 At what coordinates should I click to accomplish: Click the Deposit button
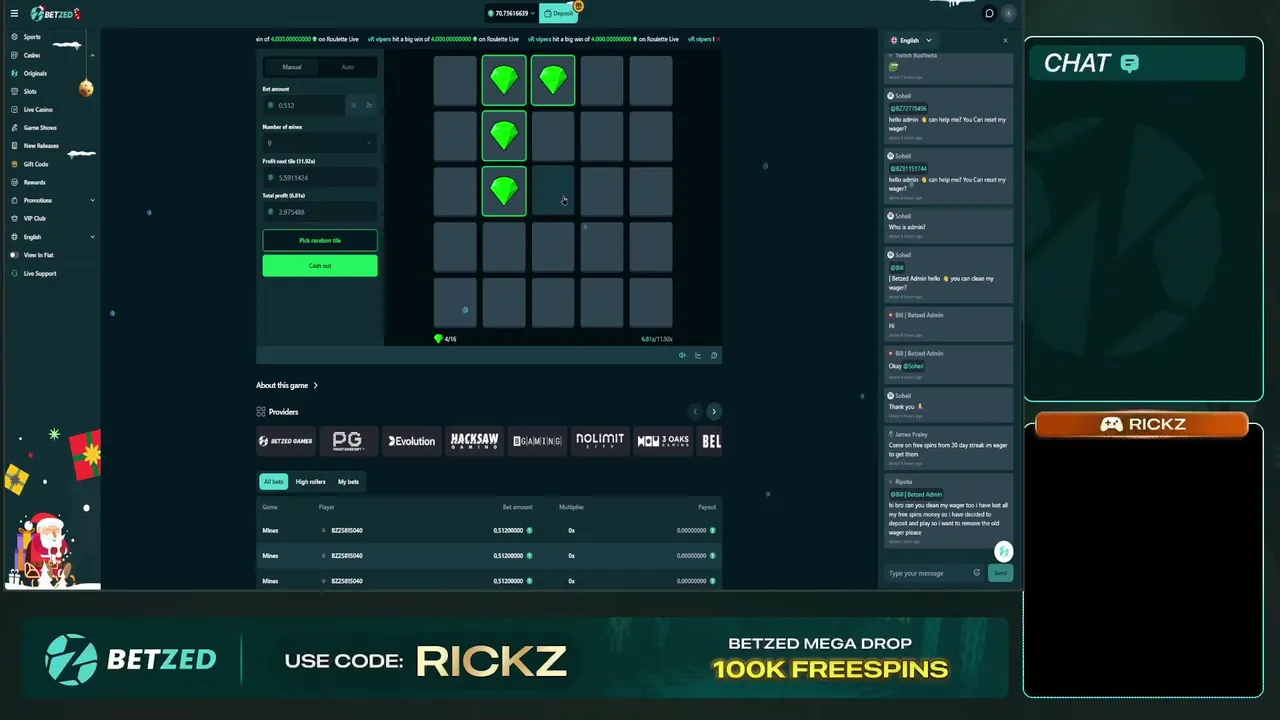point(558,13)
